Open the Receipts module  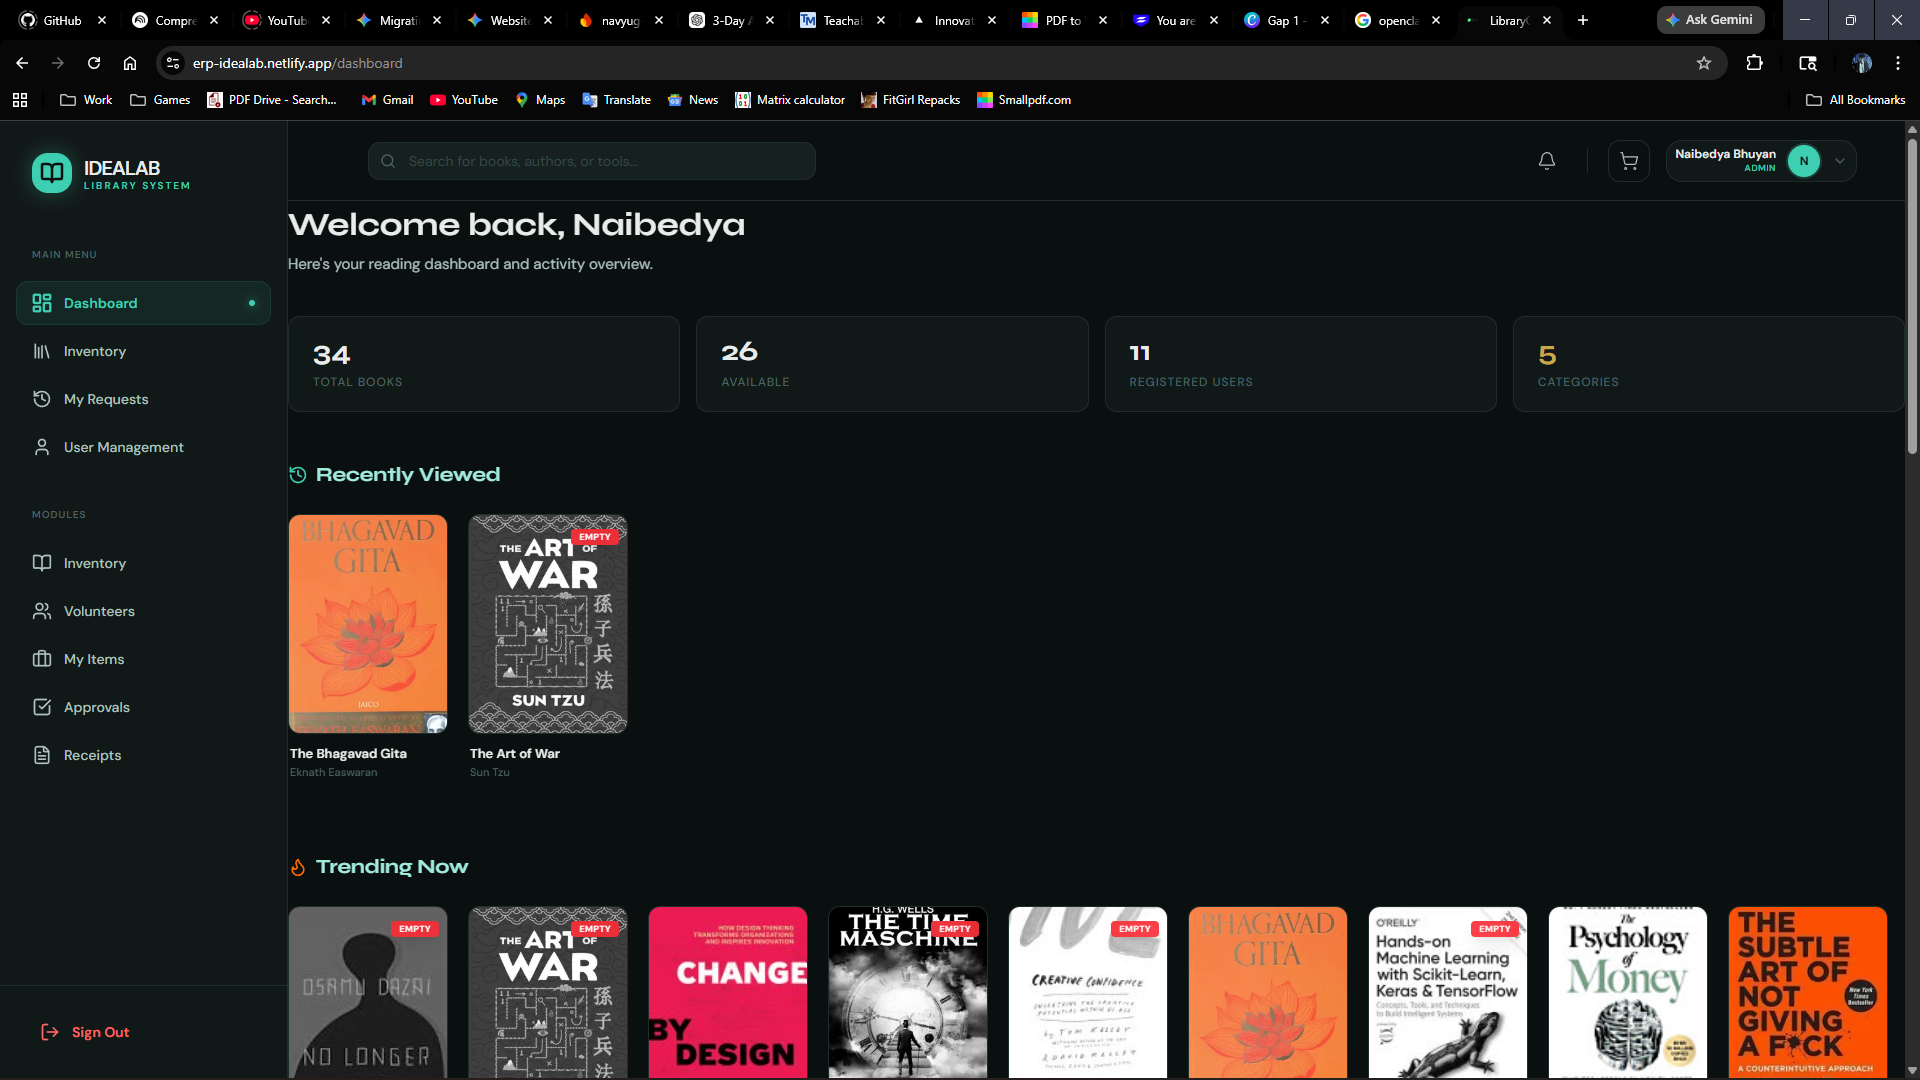pos(143,755)
